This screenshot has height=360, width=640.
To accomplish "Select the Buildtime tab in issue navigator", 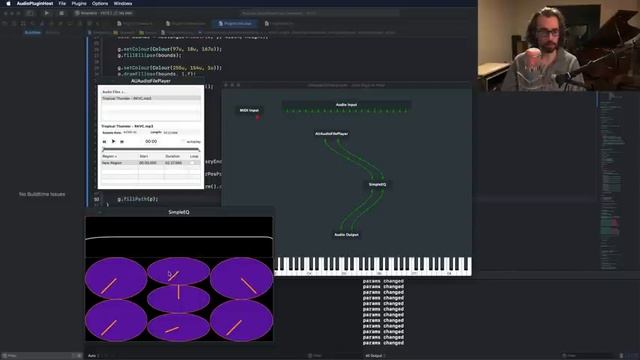I will [33, 32].
